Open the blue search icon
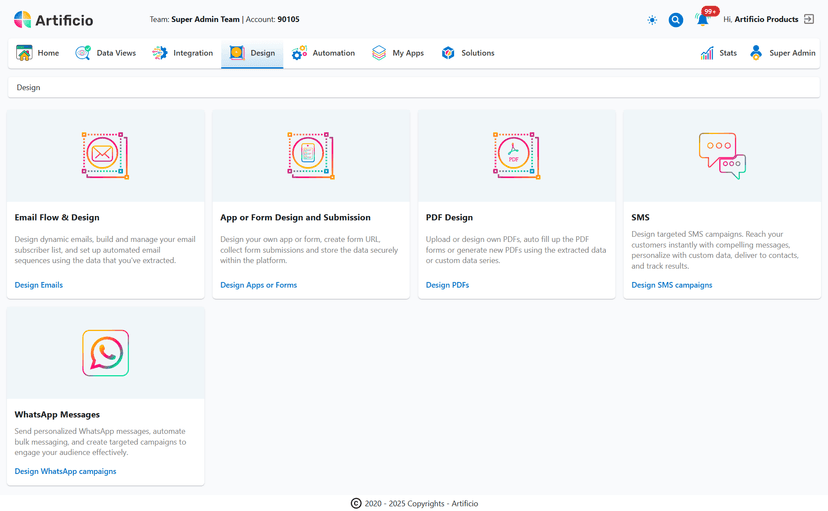Image resolution: width=828 pixels, height=511 pixels. (675, 20)
